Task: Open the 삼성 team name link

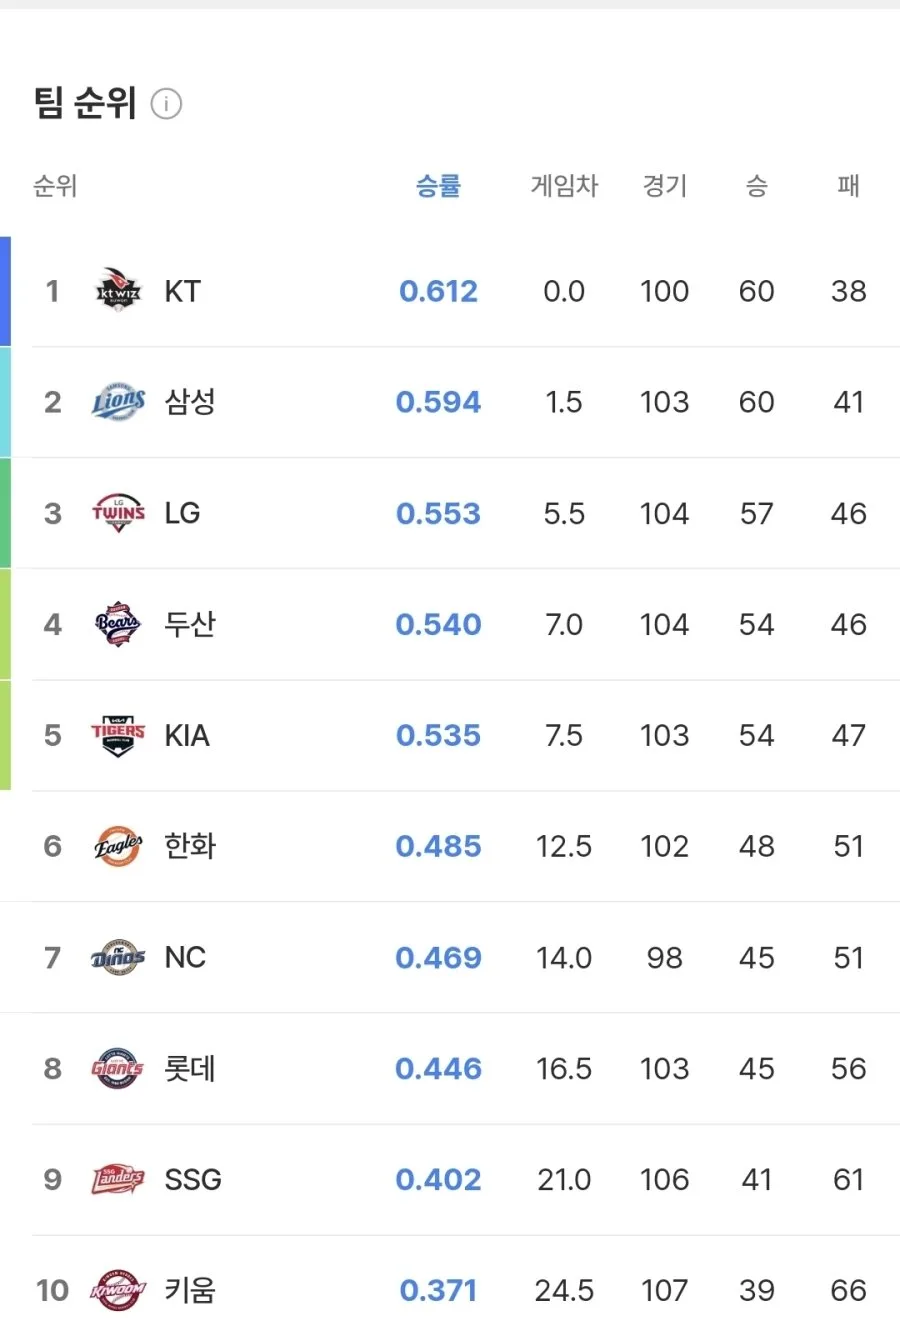Action: [190, 402]
